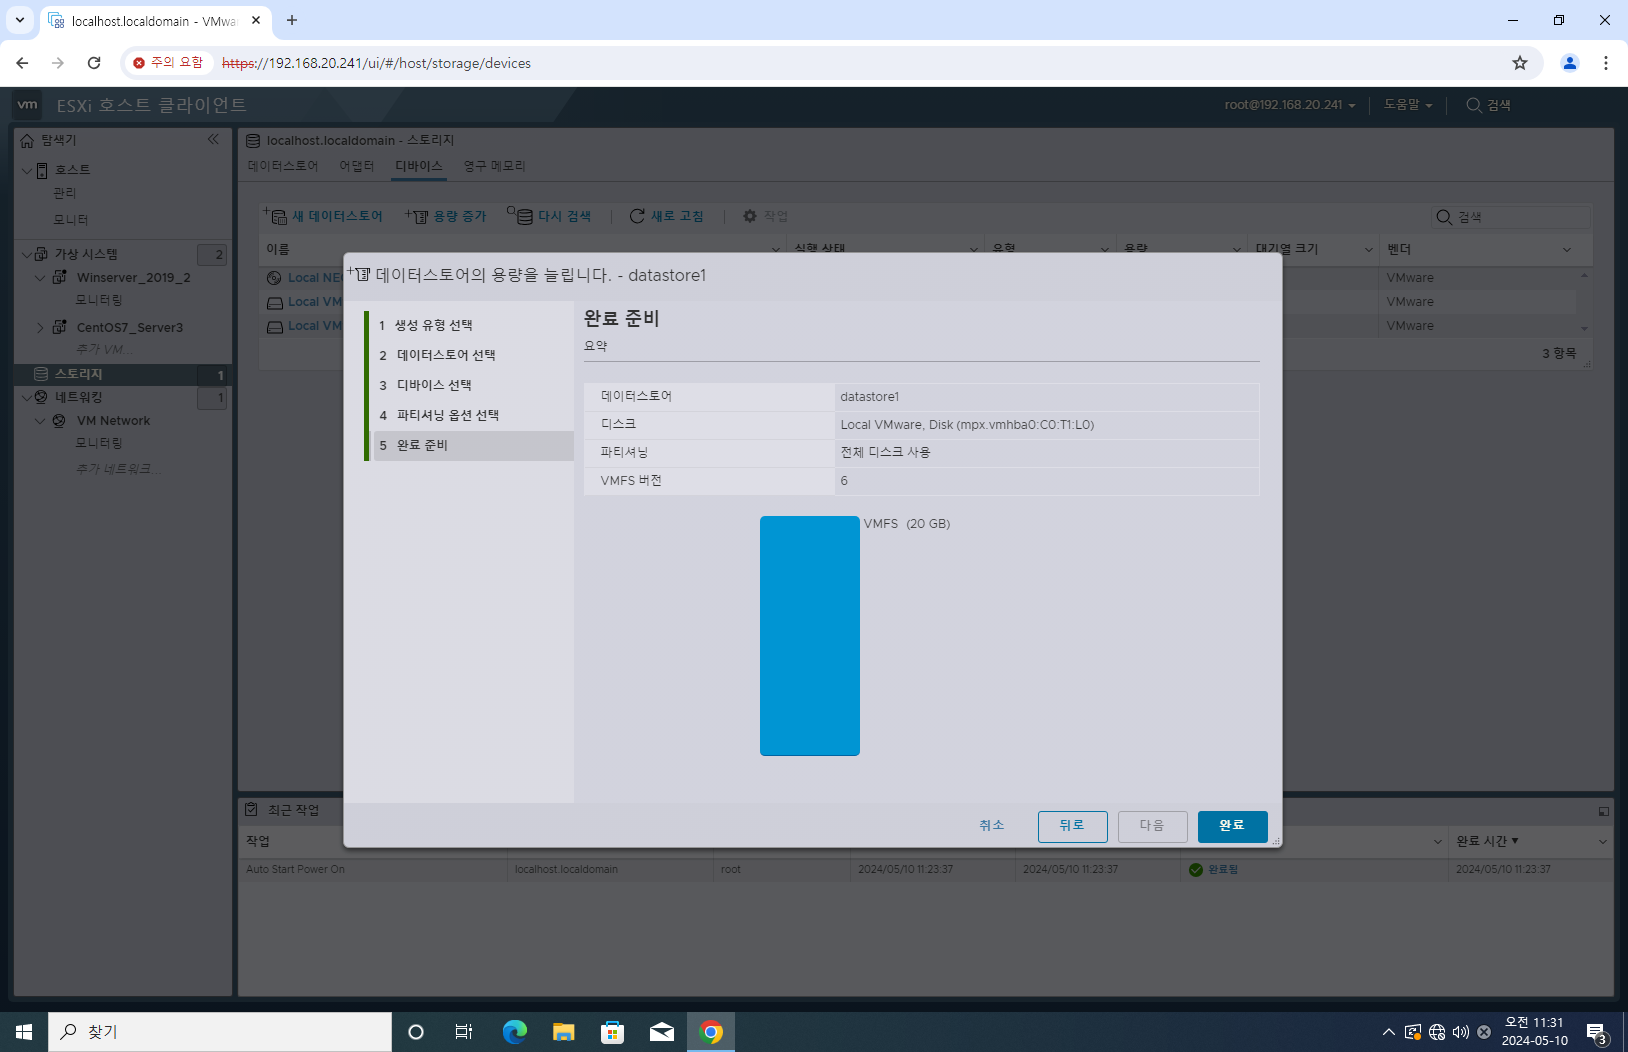Click 새로 고침 refresh toolbar button
1628x1052 pixels.
click(667, 216)
